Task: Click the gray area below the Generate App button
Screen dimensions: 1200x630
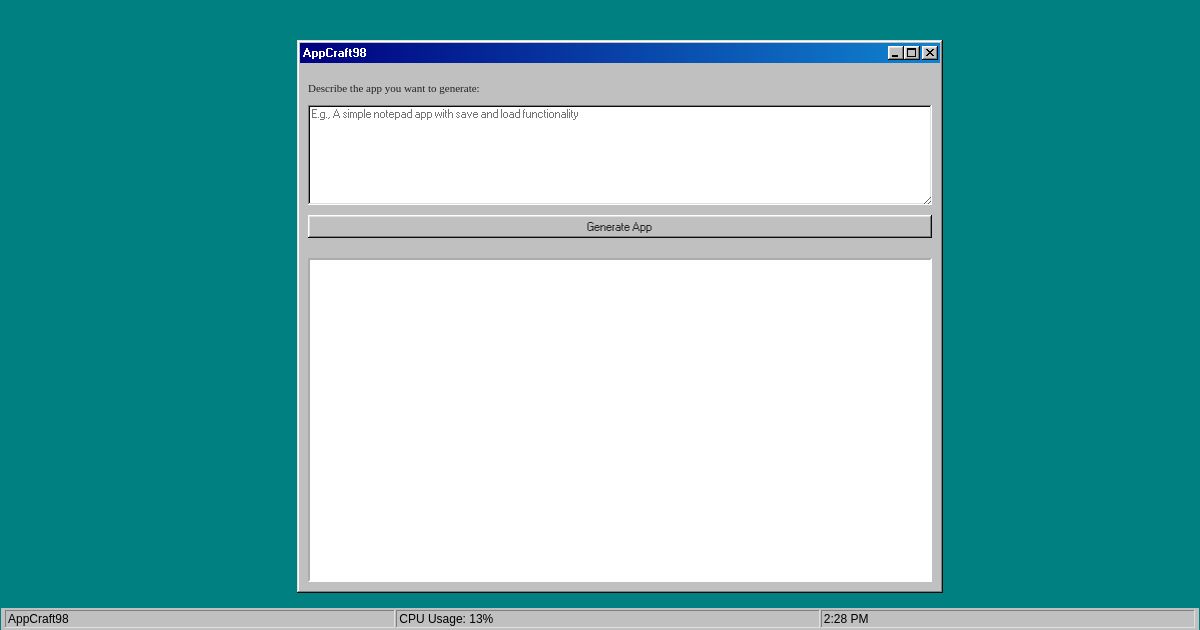Action: click(x=619, y=248)
